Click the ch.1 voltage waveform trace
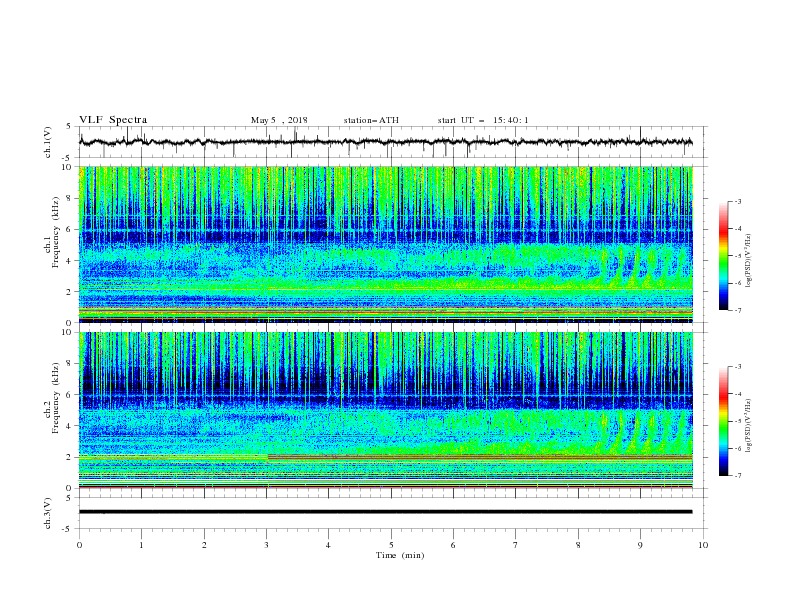The height and width of the screenshot is (612, 792). click(x=385, y=142)
